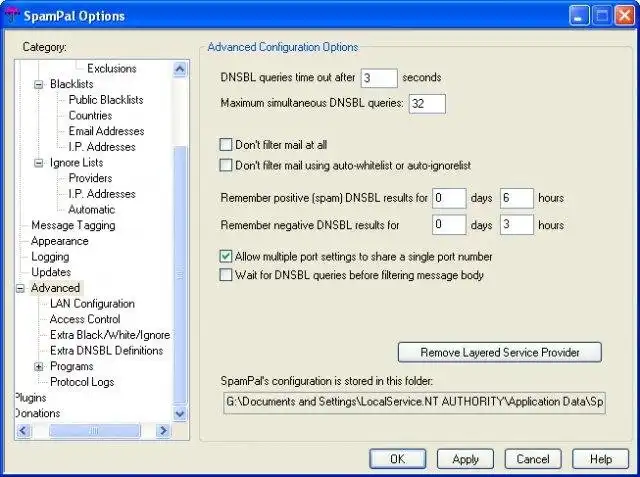
Task: Open LAN Configuration settings
Action: [x=92, y=304]
